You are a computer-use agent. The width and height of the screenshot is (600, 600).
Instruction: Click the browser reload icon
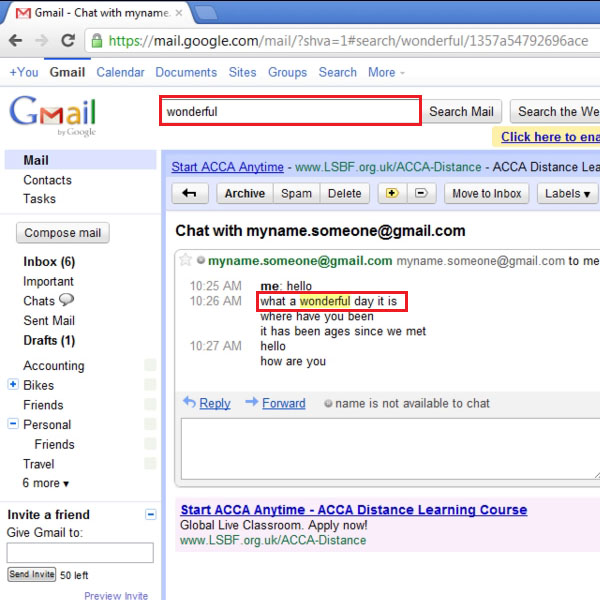tap(68, 41)
